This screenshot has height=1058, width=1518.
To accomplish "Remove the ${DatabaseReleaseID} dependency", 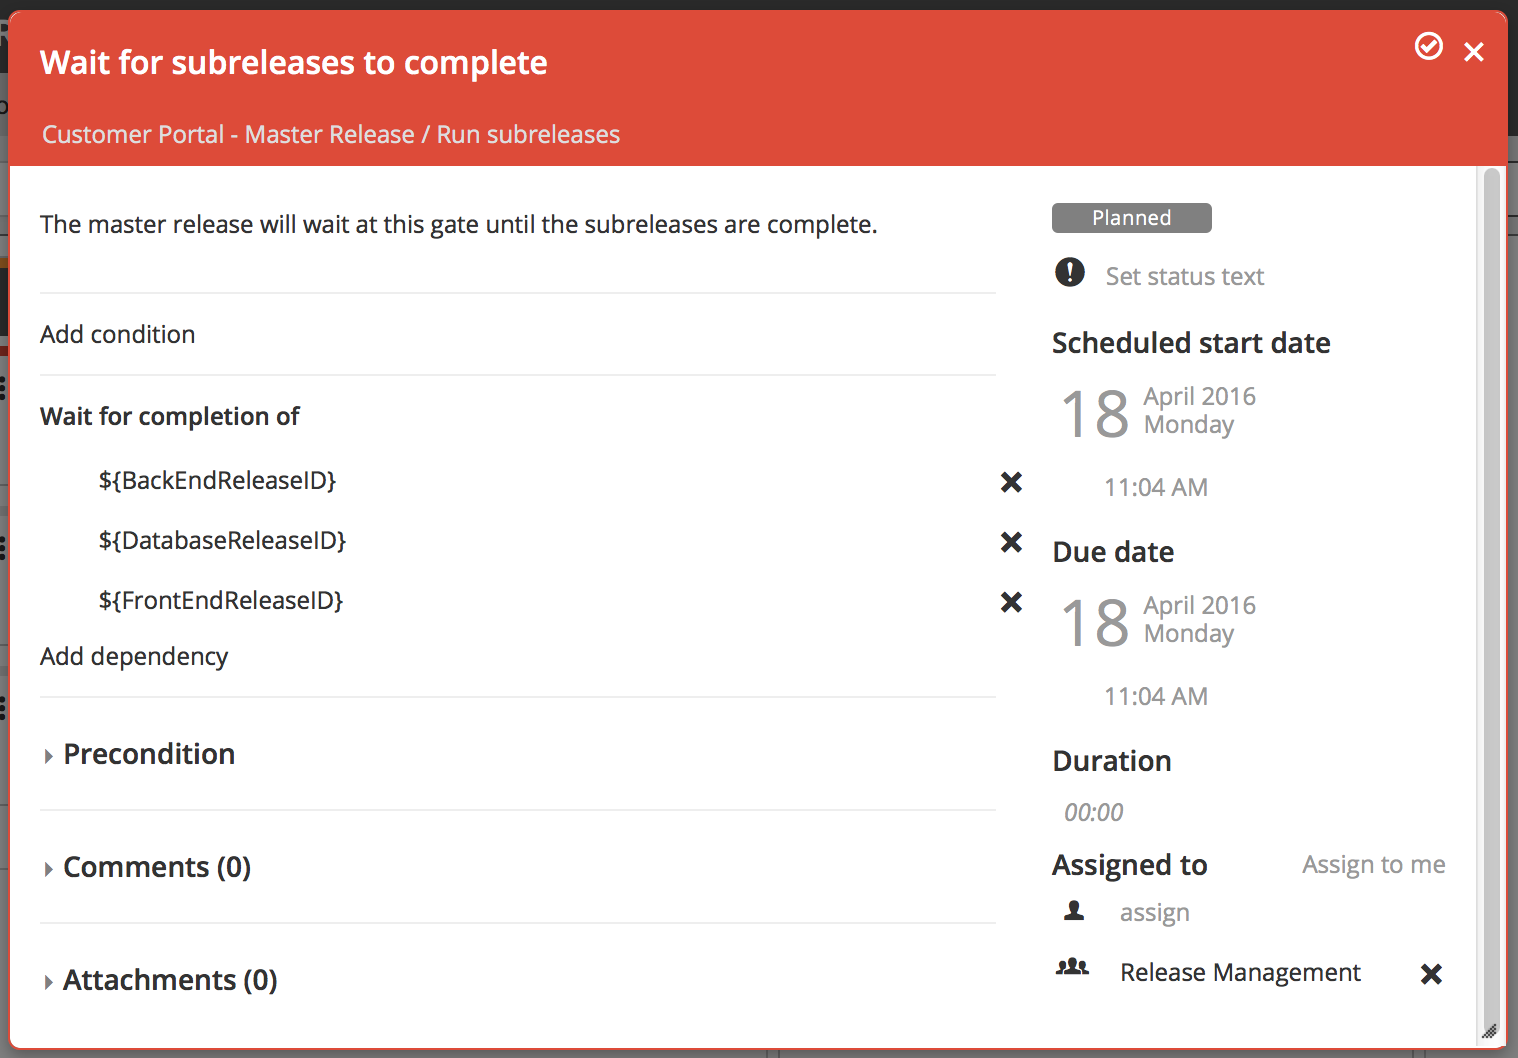I will click(x=1011, y=542).
